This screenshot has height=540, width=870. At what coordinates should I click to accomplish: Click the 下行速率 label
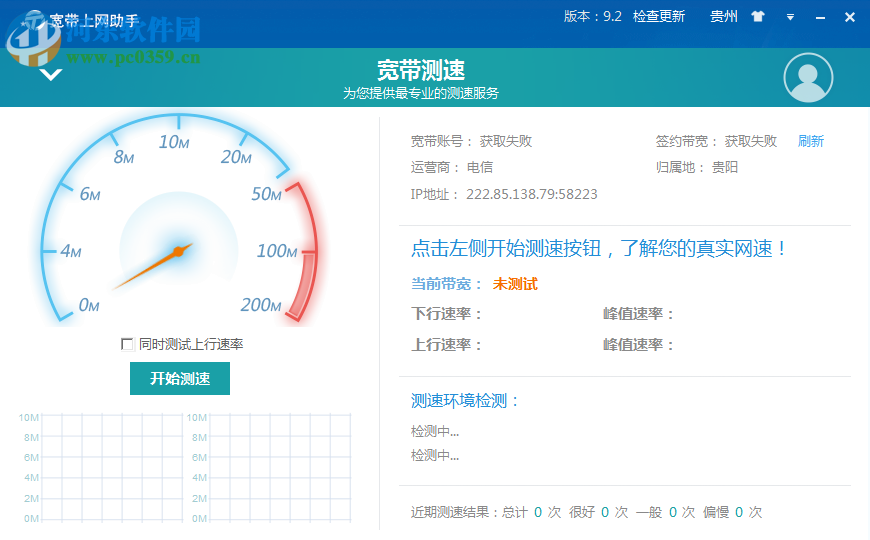(446, 314)
